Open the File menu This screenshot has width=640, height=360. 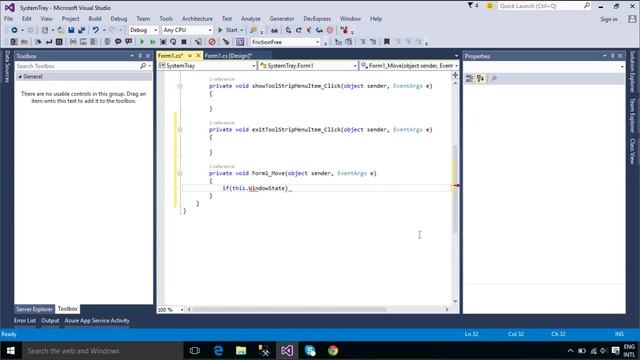coord(9,19)
